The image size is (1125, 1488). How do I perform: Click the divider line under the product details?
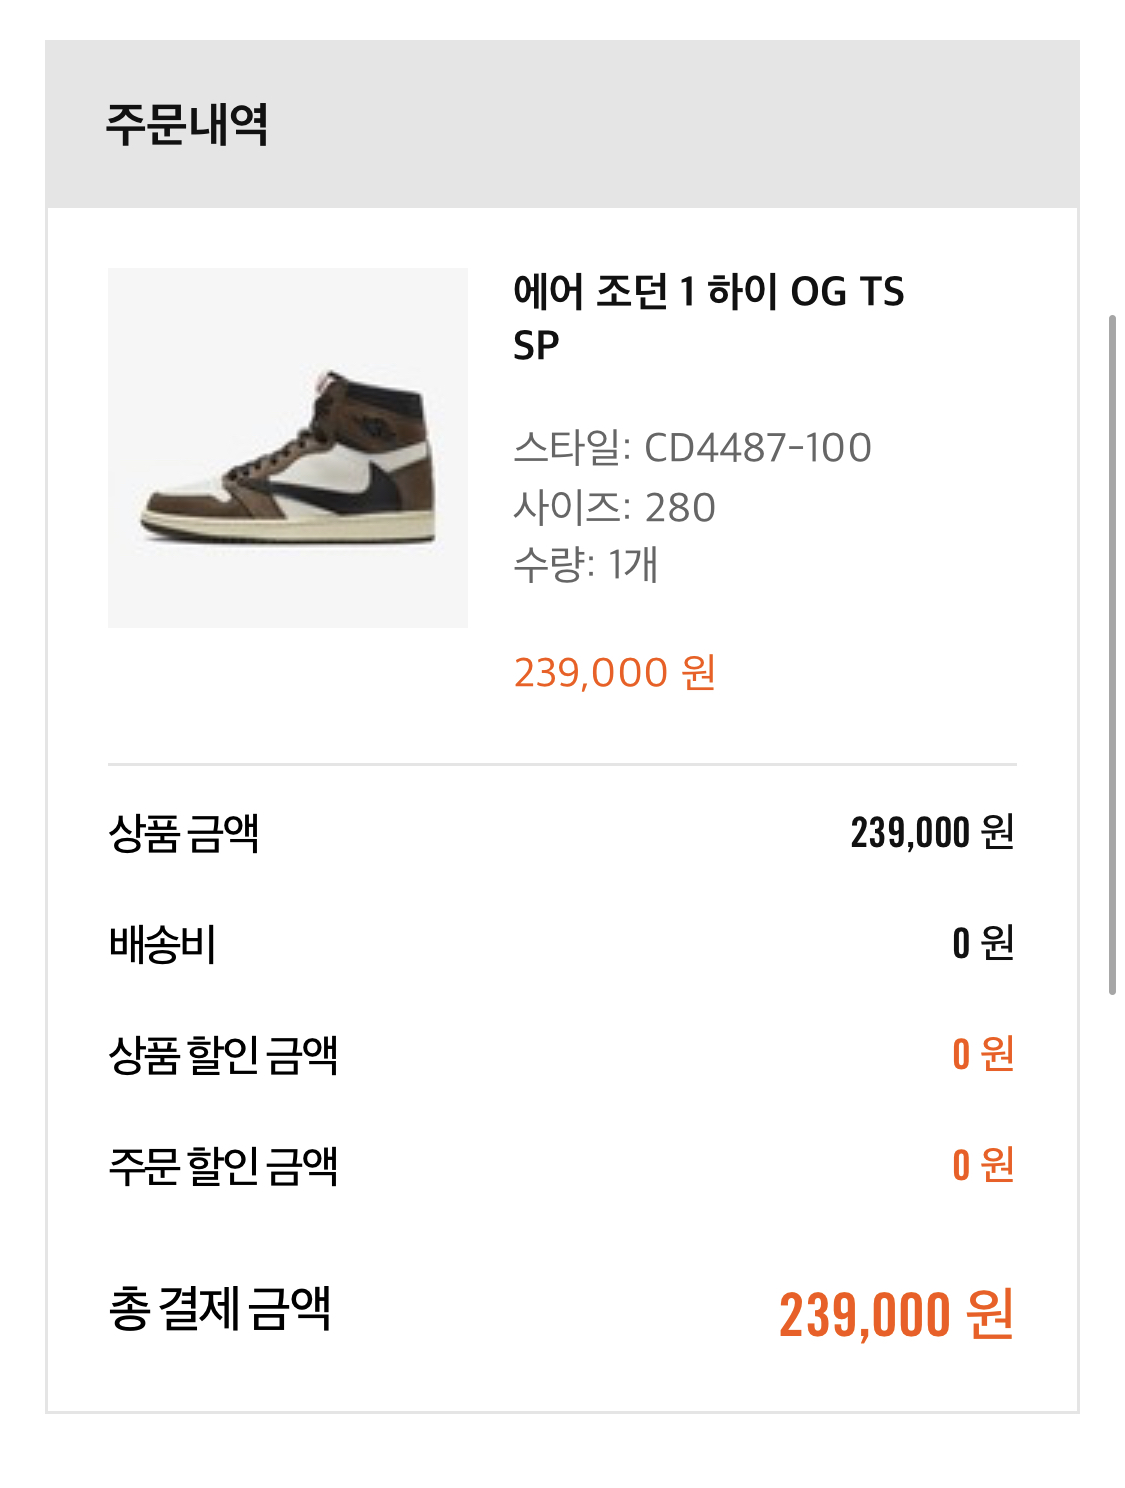click(562, 765)
